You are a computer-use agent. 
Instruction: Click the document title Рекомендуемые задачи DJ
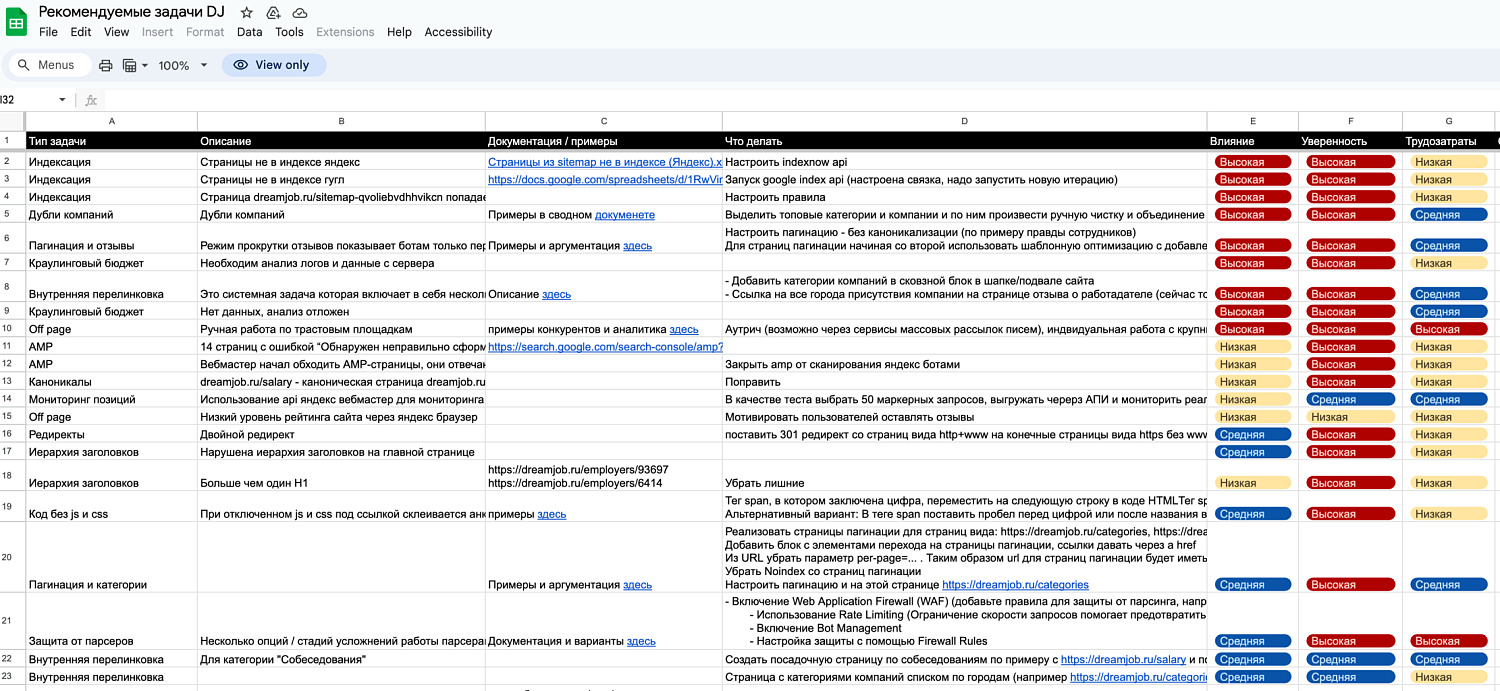coord(132,12)
